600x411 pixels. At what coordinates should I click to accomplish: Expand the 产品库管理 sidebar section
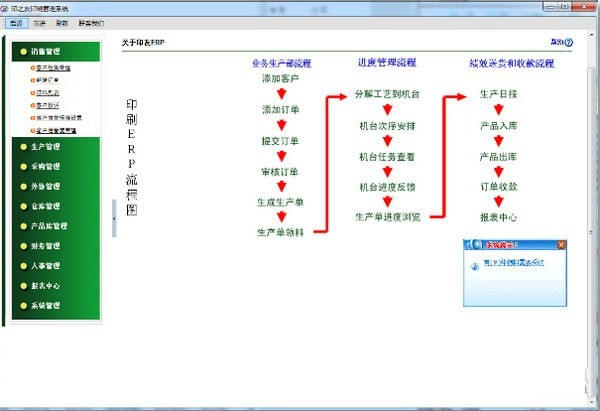pos(56,226)
